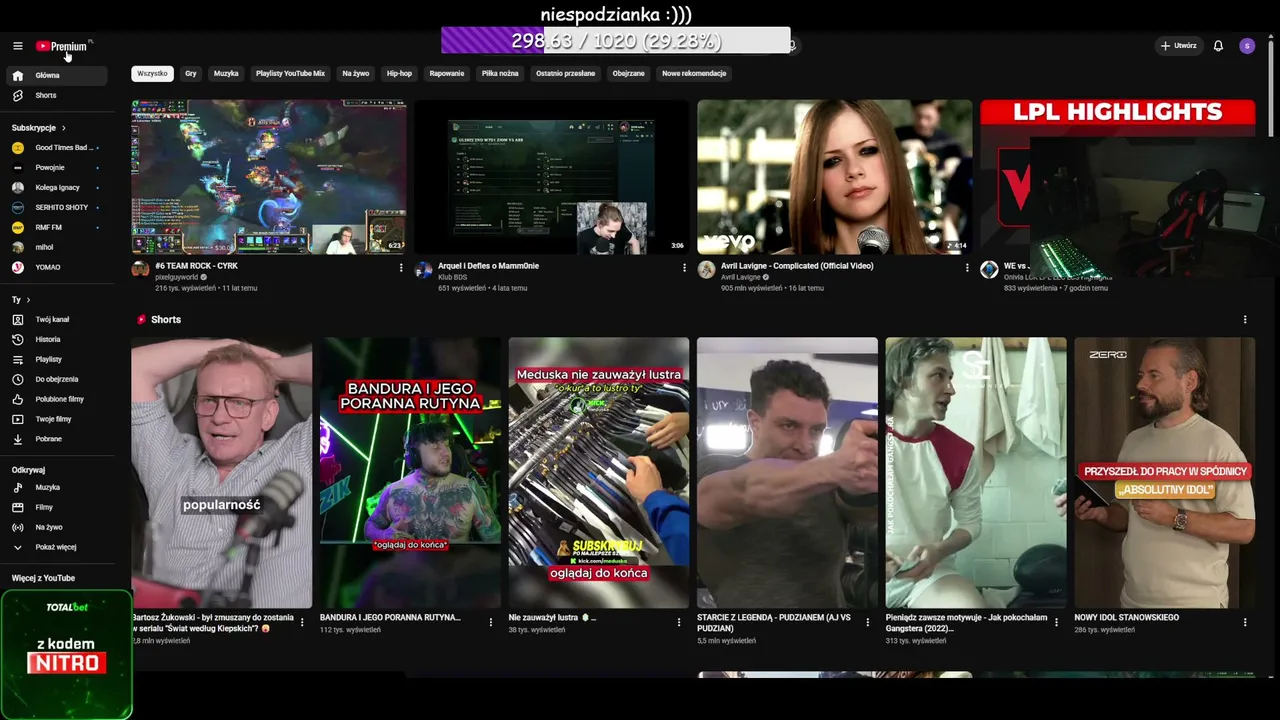The height and width of the screenshot is (720, 1280).
Task: Open Na żywo under Odkrywaj in sidebar
Action: (x=57, y=527)
